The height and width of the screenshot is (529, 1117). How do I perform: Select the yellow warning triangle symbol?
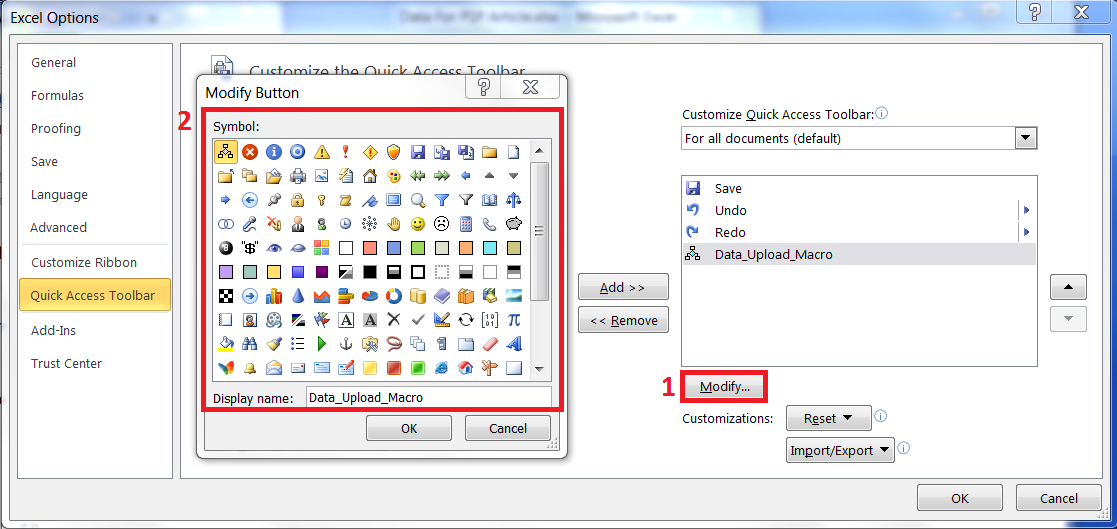[322, 152]
